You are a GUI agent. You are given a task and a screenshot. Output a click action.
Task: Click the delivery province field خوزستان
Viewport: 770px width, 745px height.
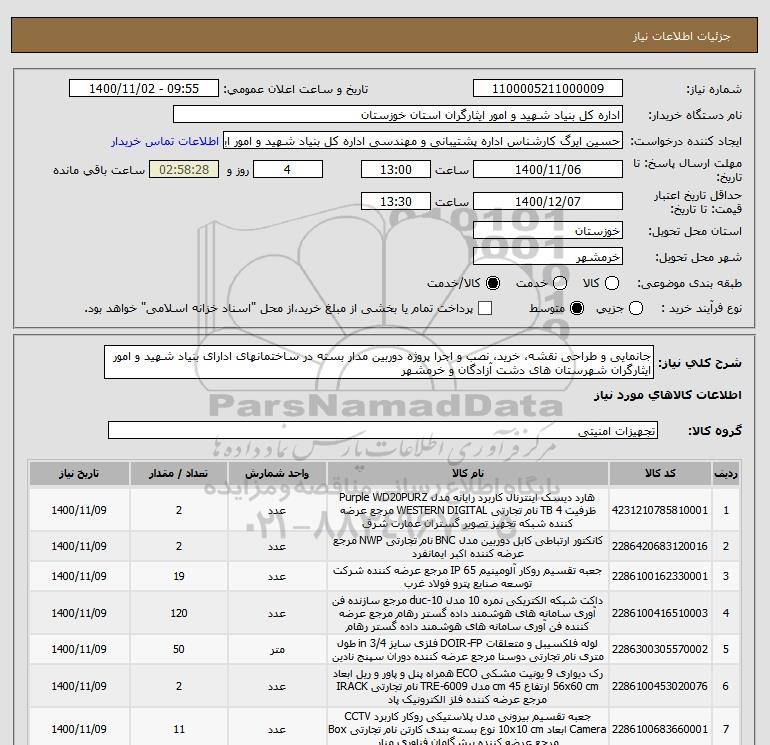pos(548,231)
